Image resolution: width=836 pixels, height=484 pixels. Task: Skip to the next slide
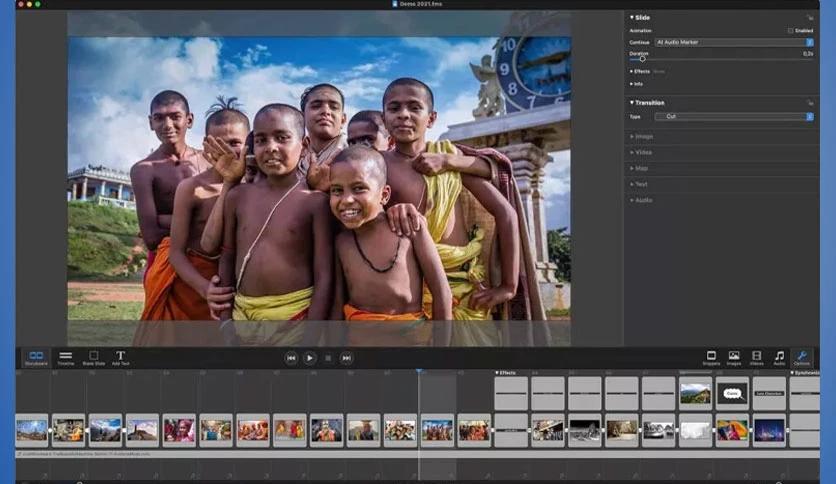[x=346, y=358]
